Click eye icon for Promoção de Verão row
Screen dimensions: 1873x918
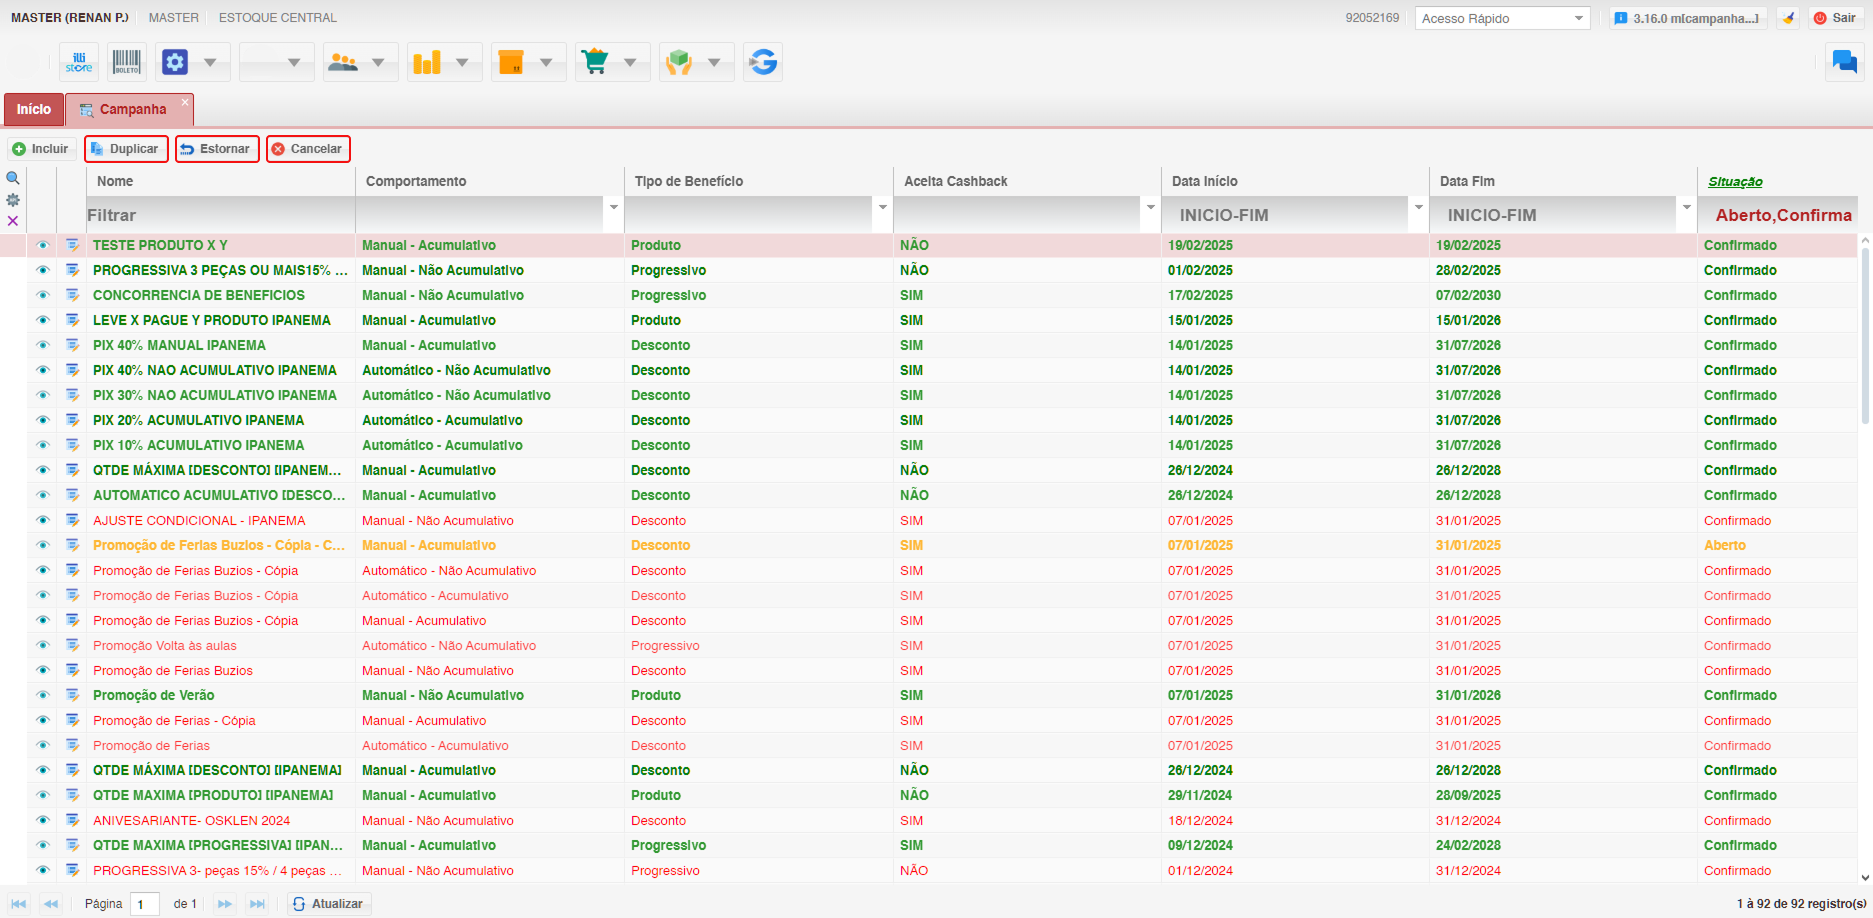42,695
